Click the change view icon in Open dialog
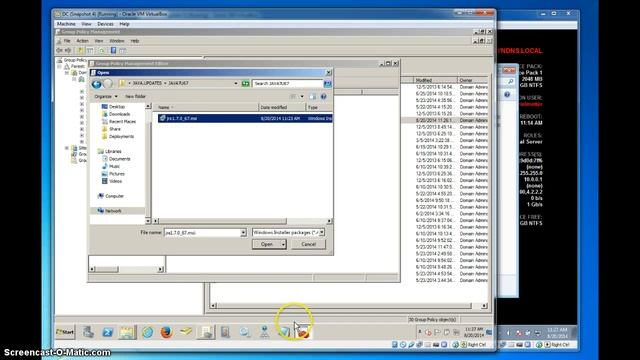 click(293, 97)
